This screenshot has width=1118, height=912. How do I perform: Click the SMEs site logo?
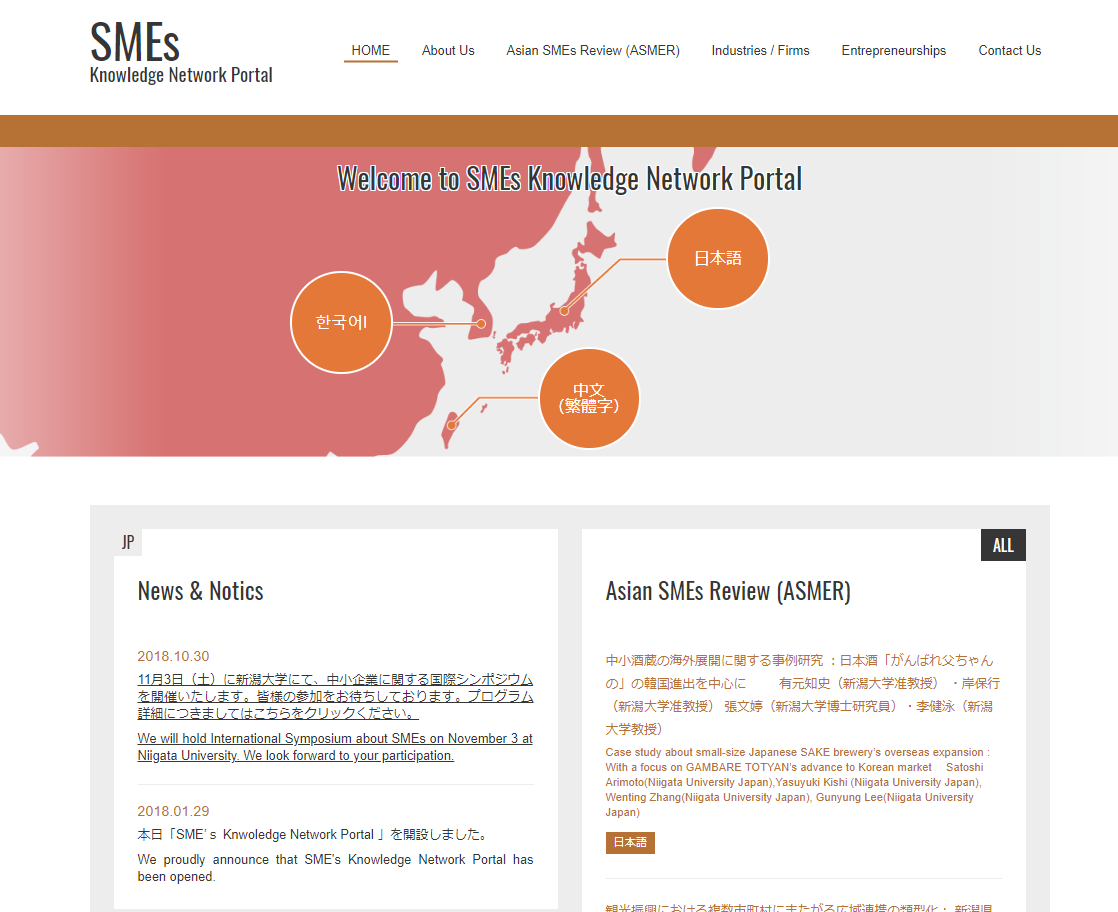181,54
